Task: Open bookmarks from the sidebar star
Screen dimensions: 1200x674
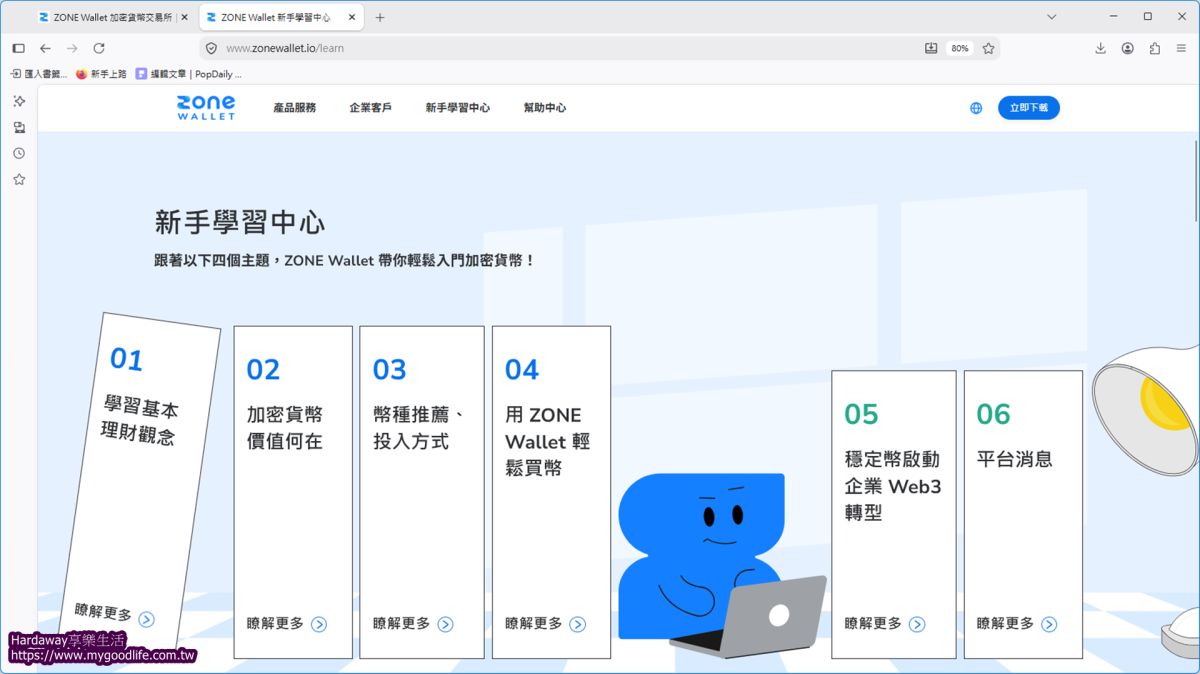Action: 19,179
